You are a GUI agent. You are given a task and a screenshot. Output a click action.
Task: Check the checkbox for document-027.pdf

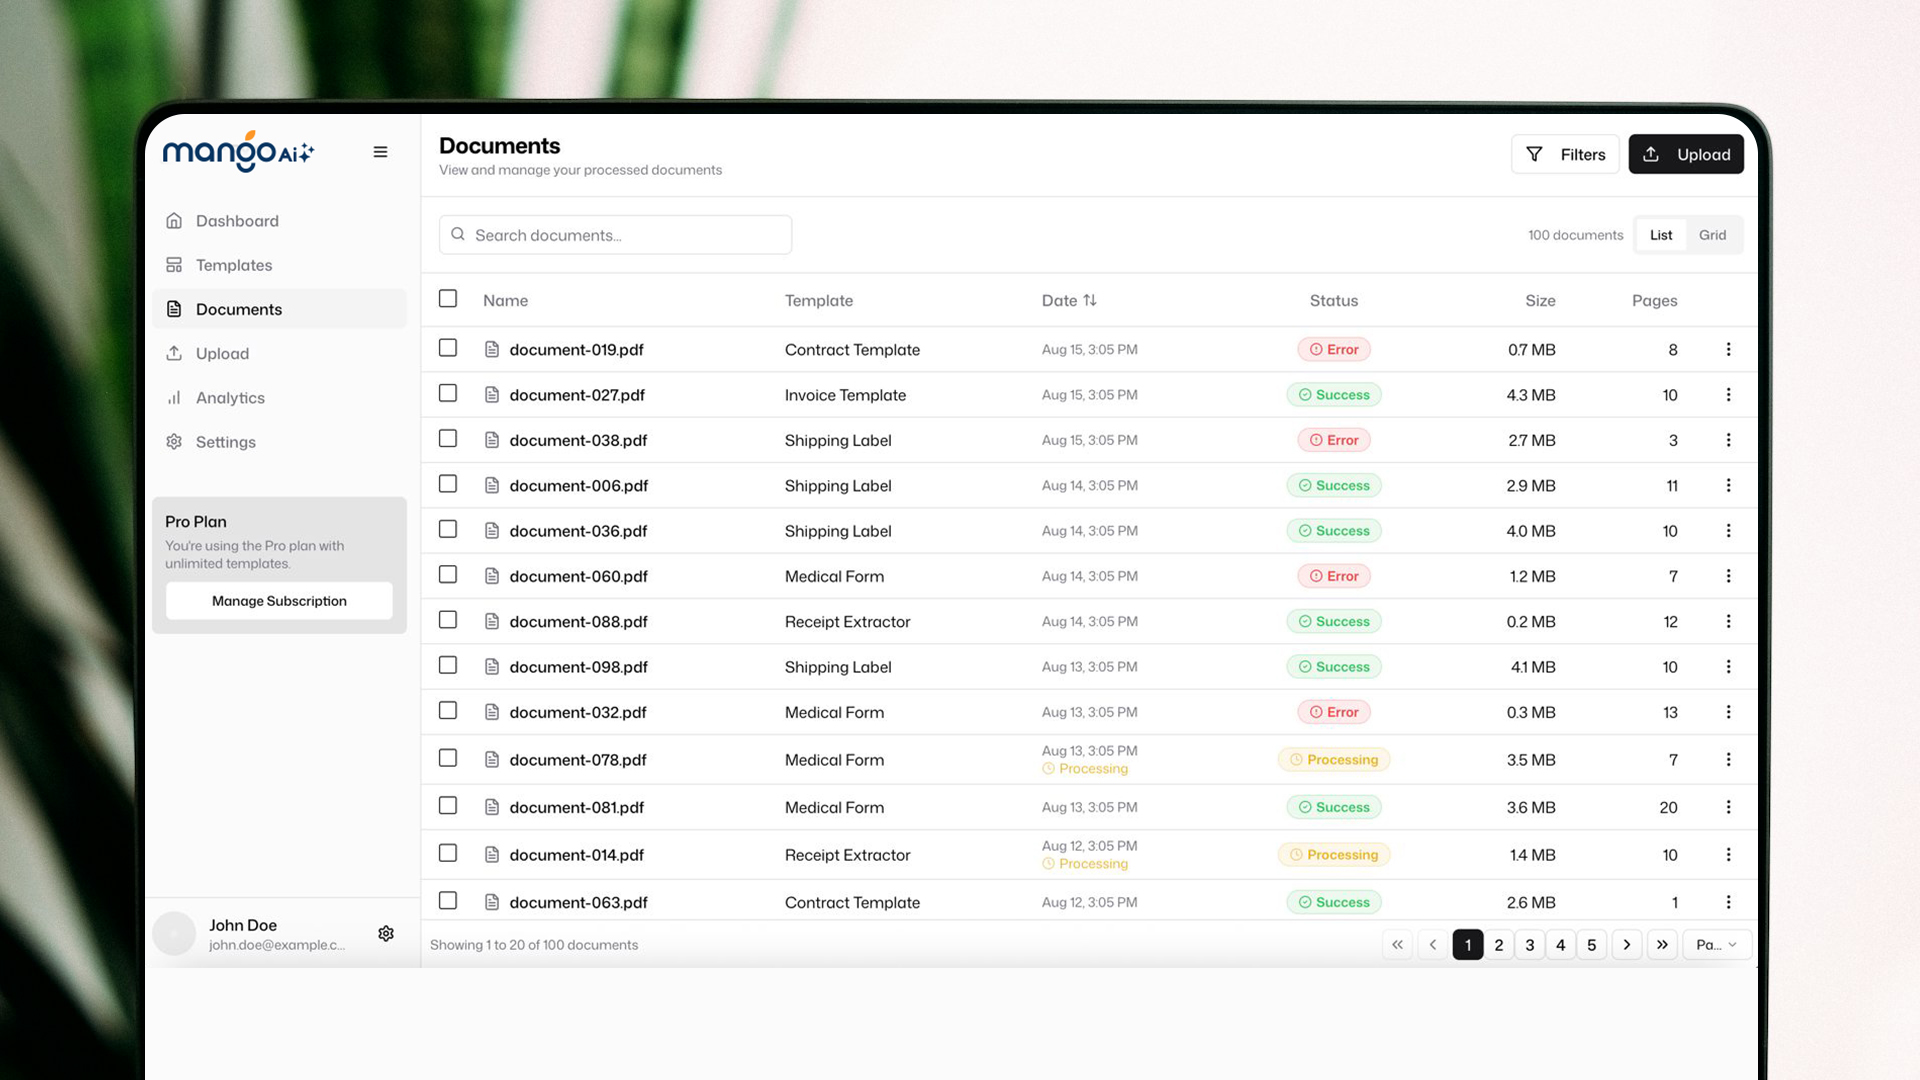(x=447, y=393)
